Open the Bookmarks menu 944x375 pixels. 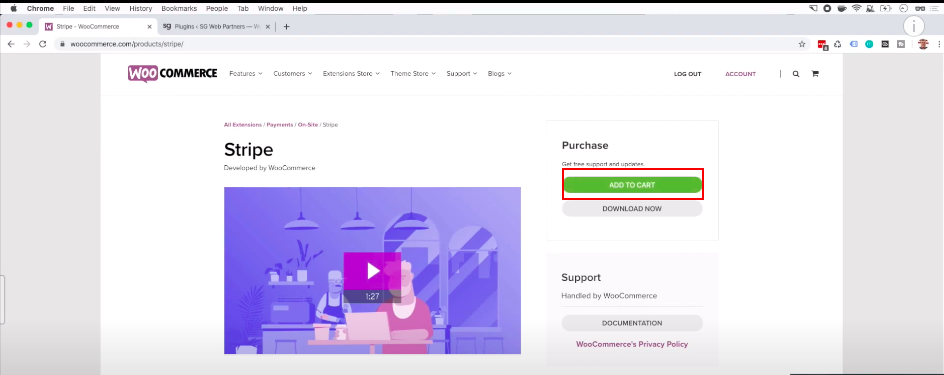coord(179,8)
